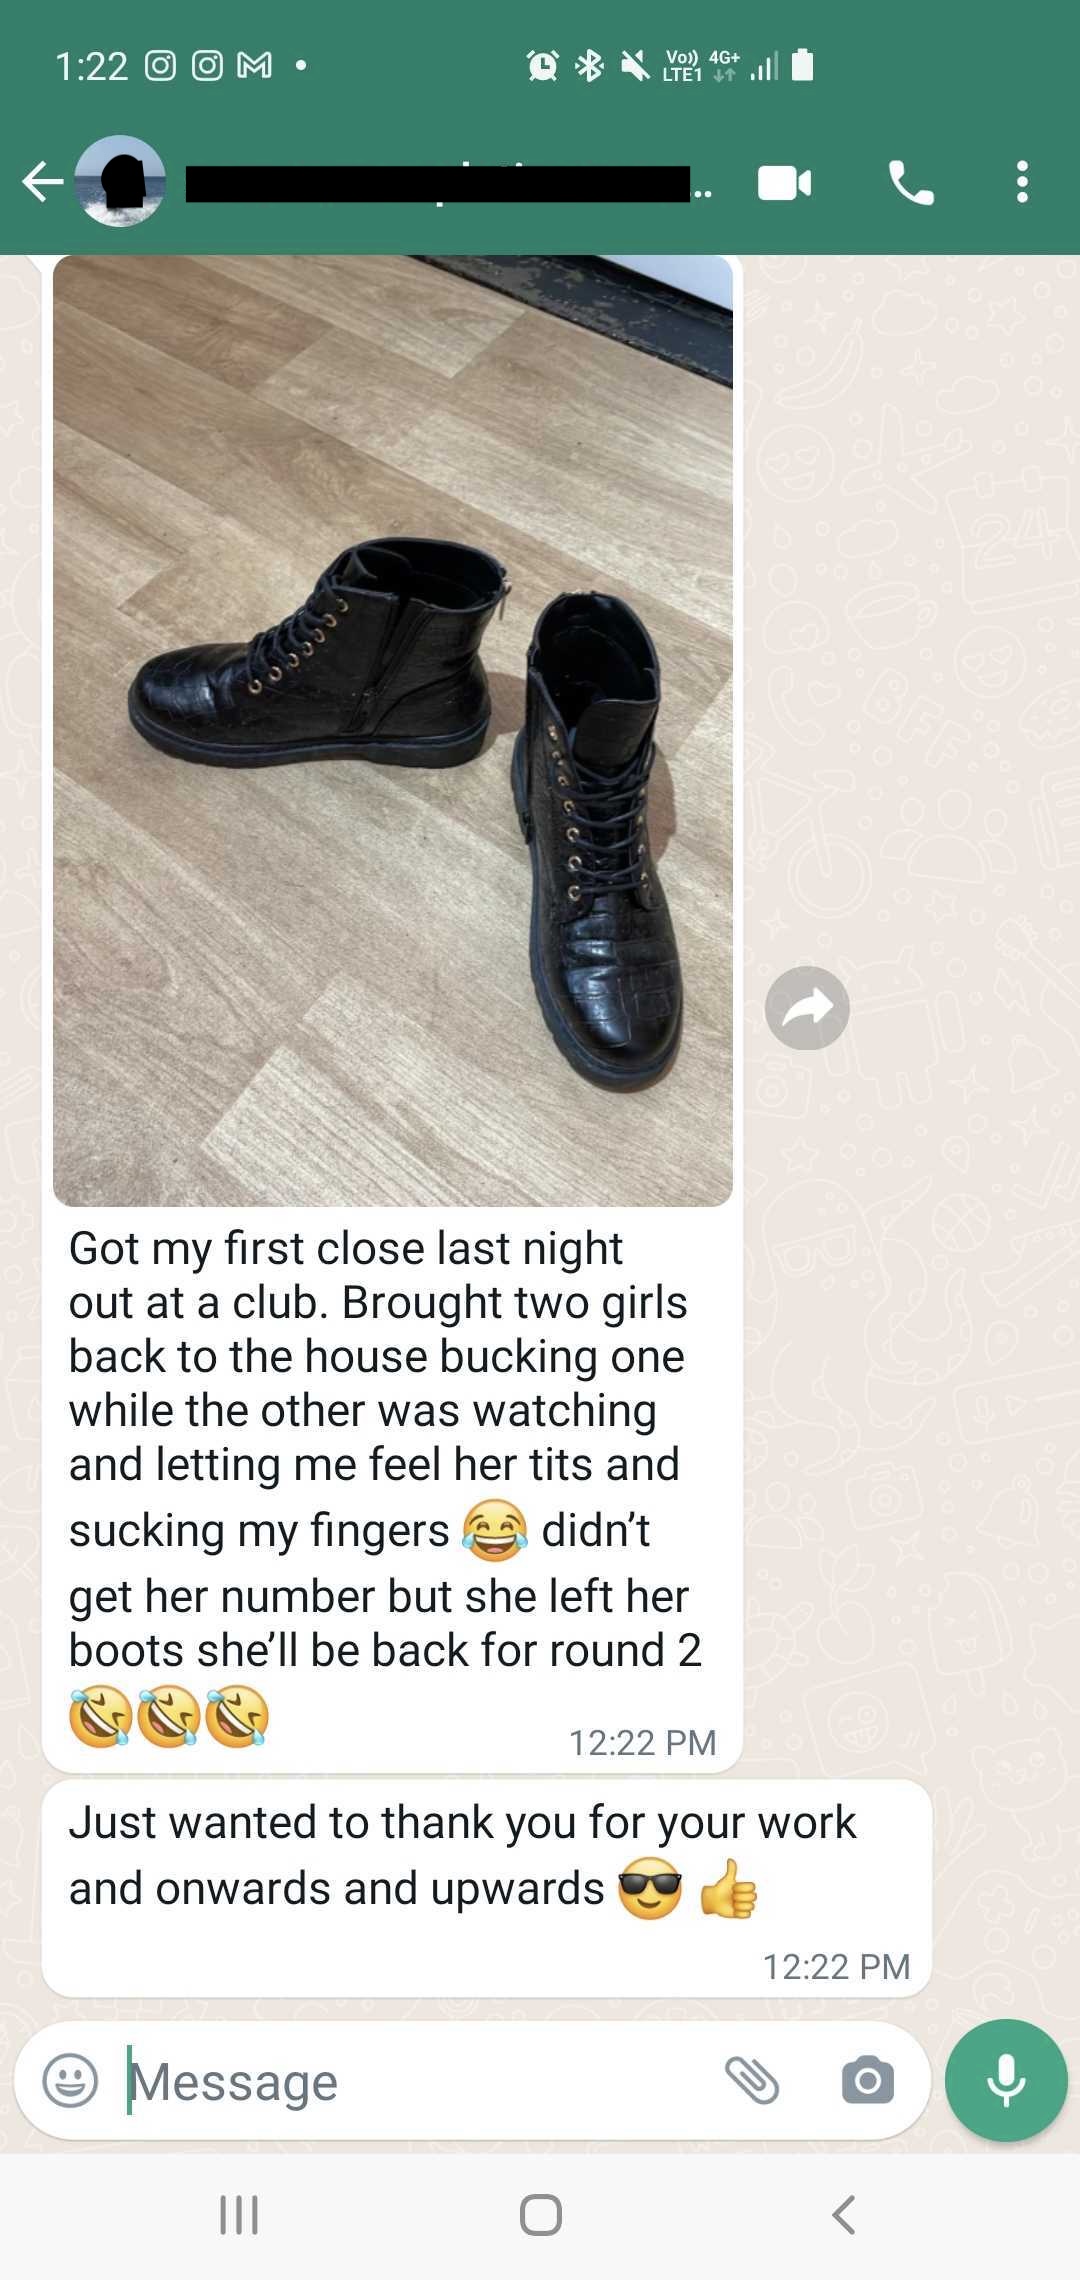
Task: Tap the Home navigation button
Action: (x=541, y=2215)
